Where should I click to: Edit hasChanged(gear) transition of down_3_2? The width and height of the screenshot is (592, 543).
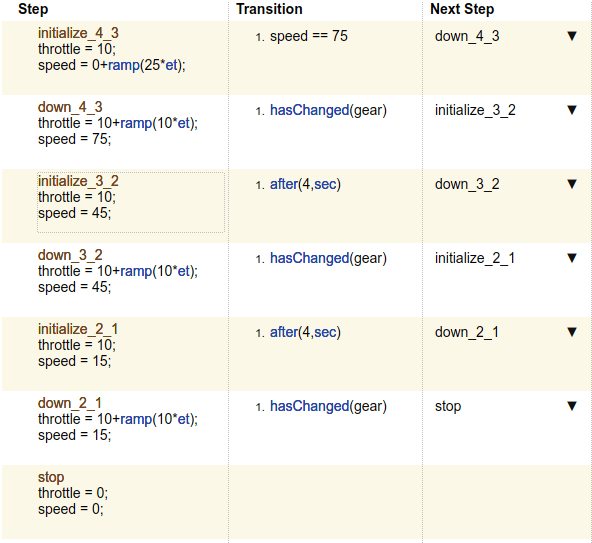(x=328, y=258)
